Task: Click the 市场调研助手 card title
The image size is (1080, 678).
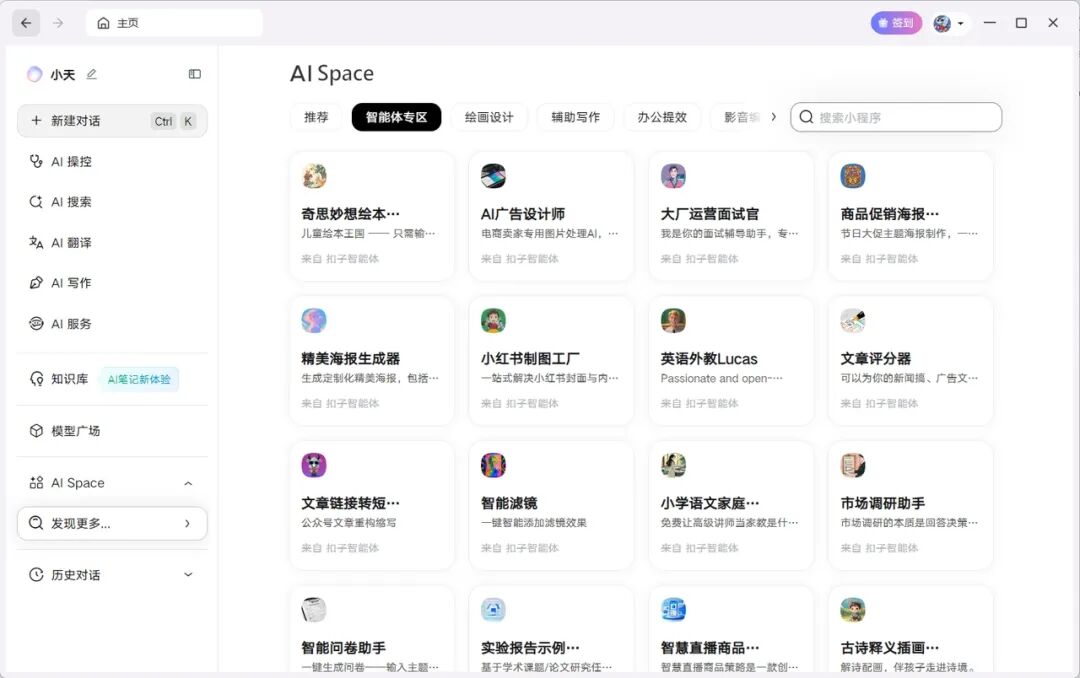Action: (882, 504)
